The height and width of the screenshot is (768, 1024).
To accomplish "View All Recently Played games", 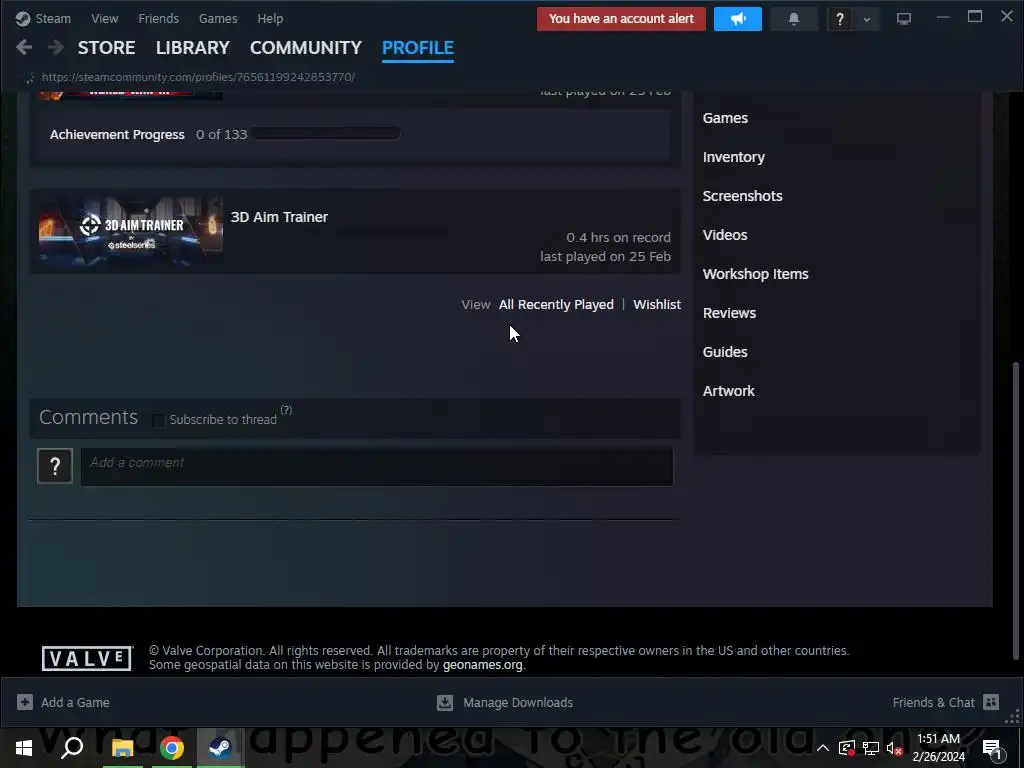I will pos(556,304).
